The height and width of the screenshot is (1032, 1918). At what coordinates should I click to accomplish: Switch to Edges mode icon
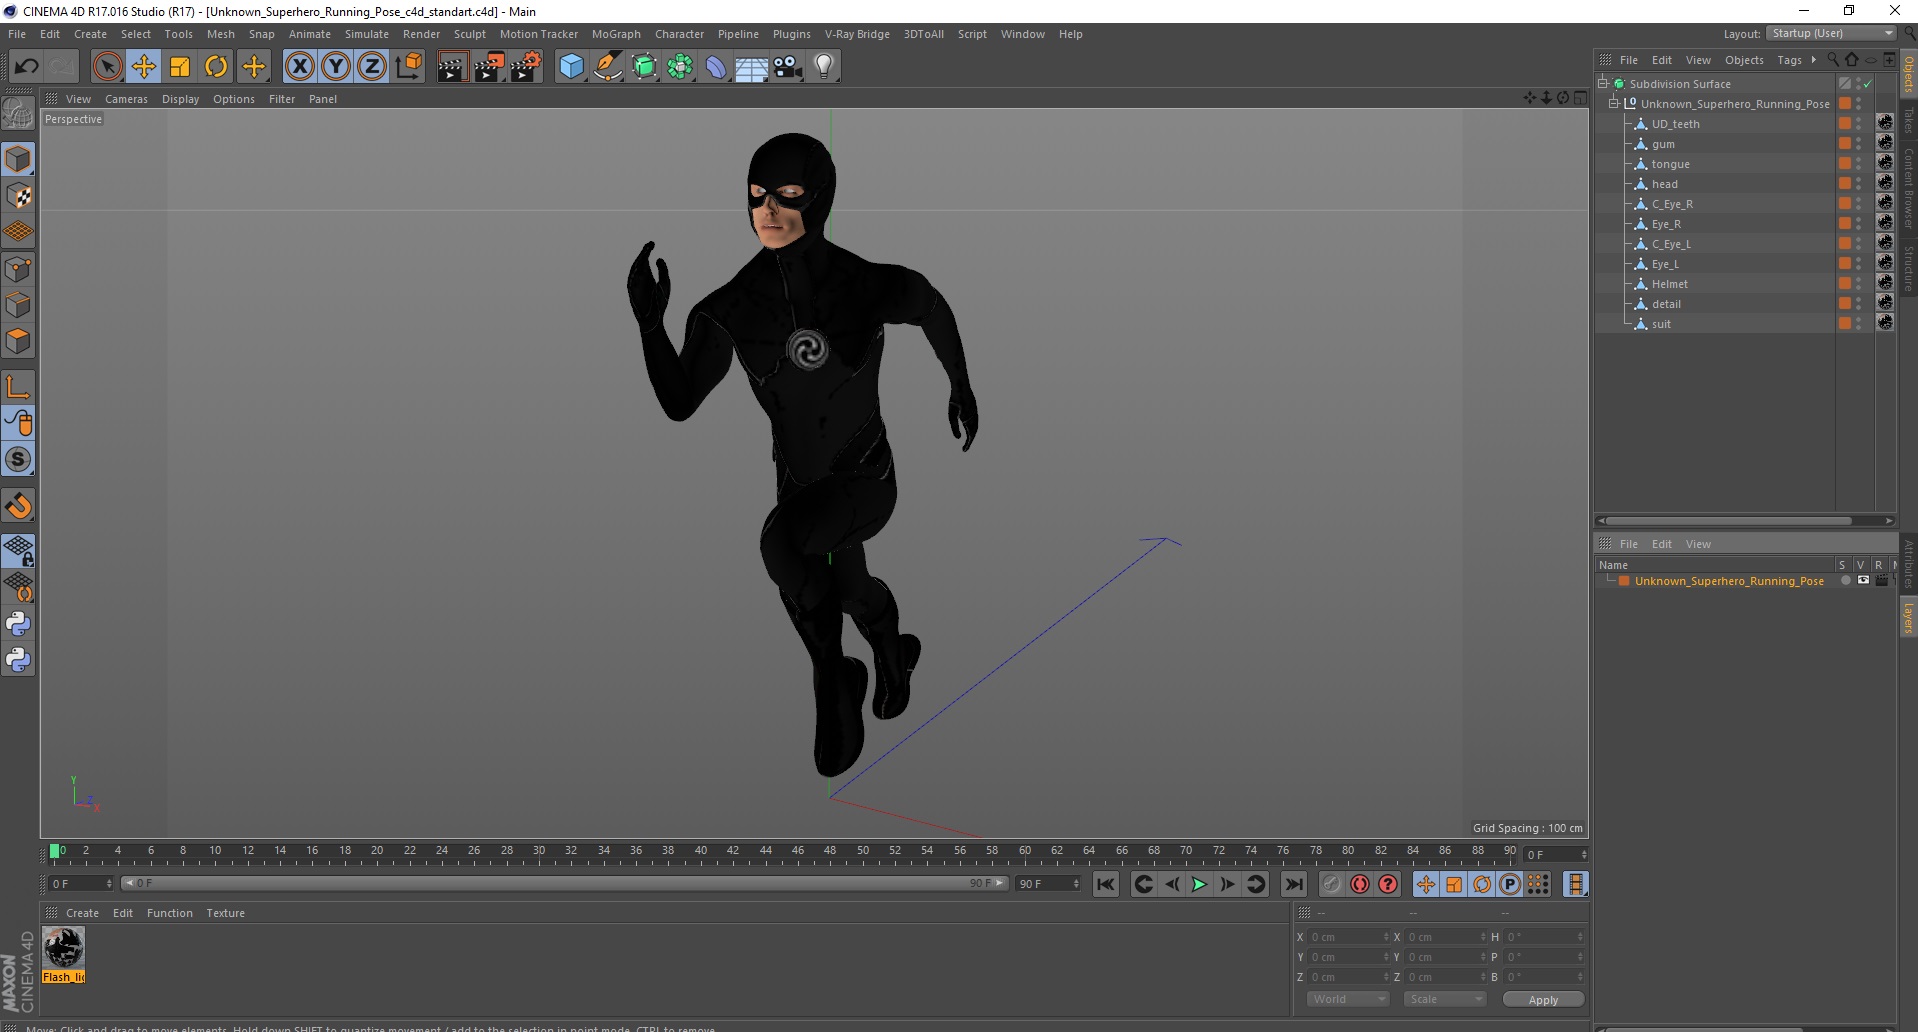coord(18,305)
